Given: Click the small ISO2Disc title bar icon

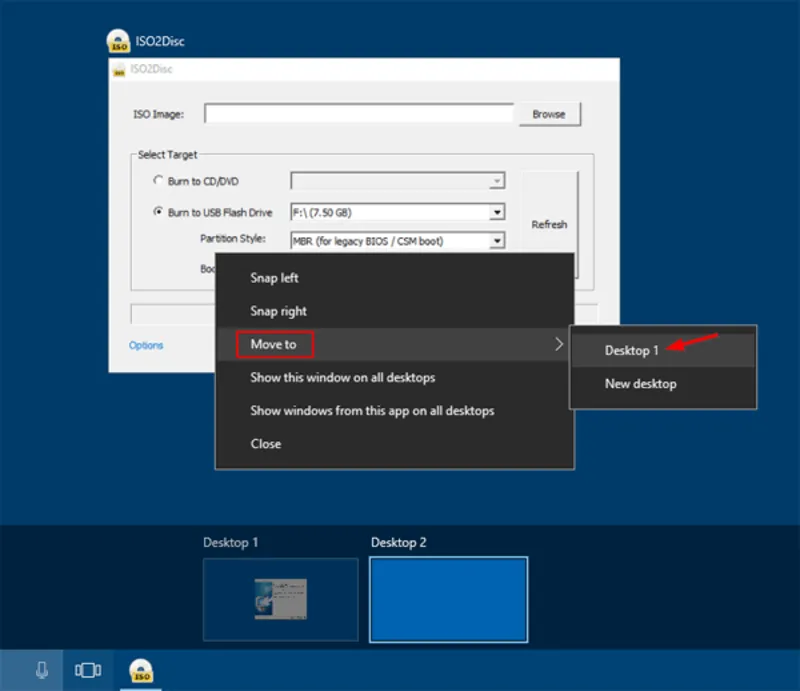Looking at the screenshot, I should click(x=119, y=72).
